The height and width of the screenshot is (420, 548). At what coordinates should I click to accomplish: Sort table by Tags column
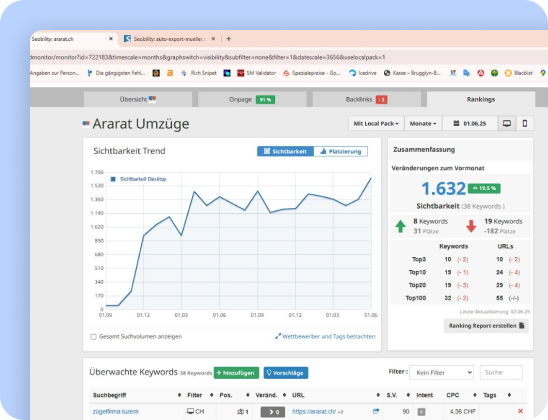(497, 395)
